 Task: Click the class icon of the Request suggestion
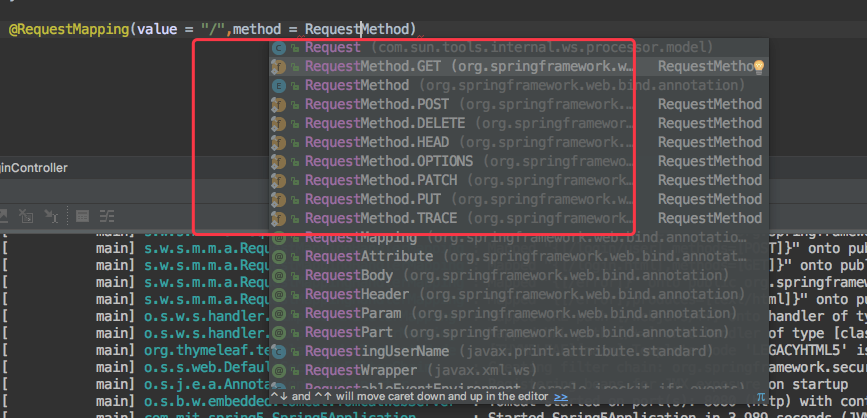tap(279, 48)
